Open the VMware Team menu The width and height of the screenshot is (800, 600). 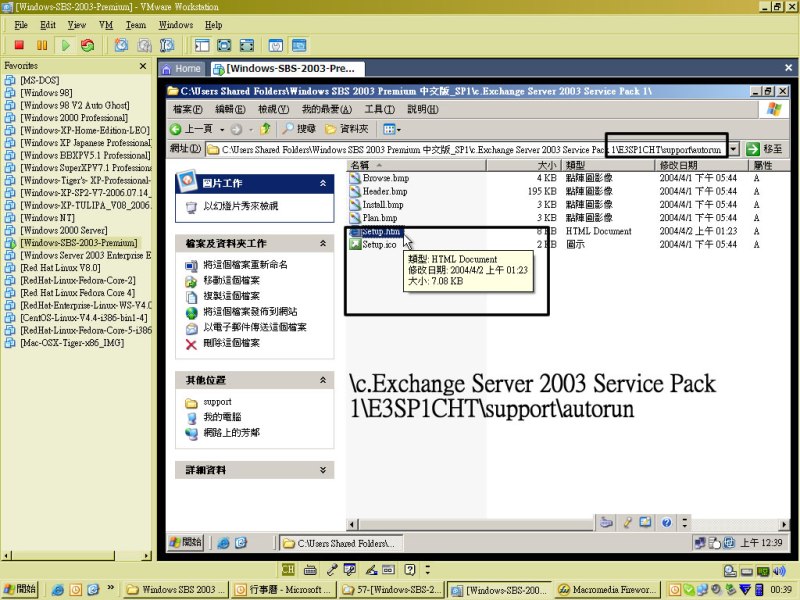coord(136,25)
